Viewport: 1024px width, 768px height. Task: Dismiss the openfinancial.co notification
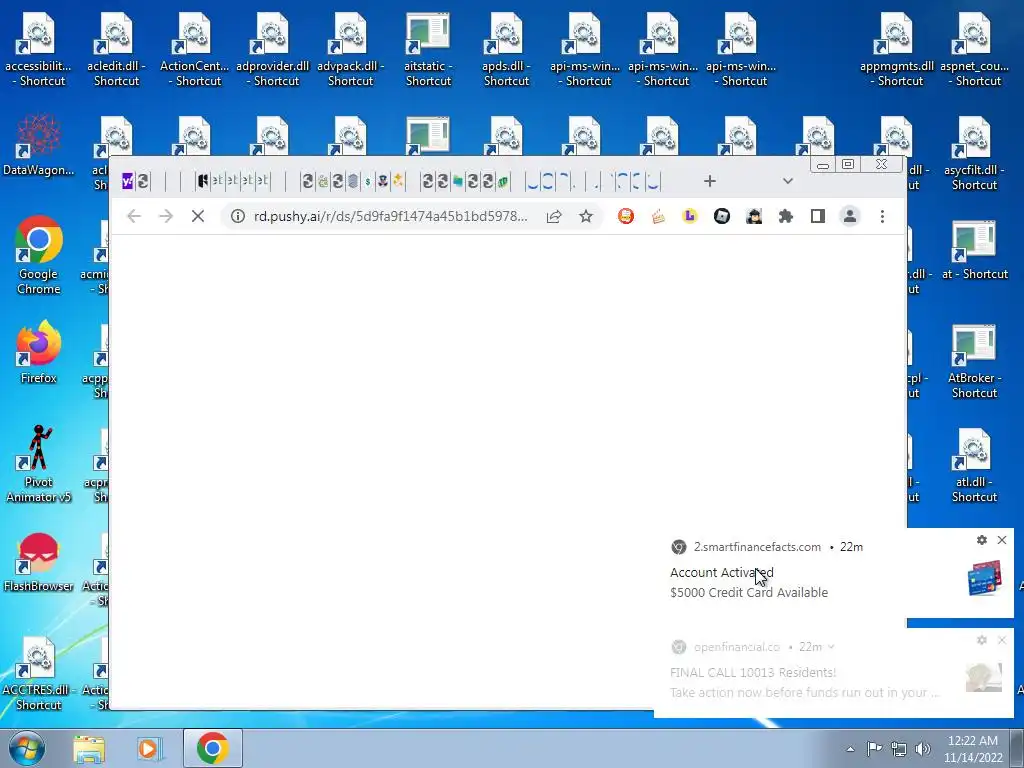click(1002, 640)
